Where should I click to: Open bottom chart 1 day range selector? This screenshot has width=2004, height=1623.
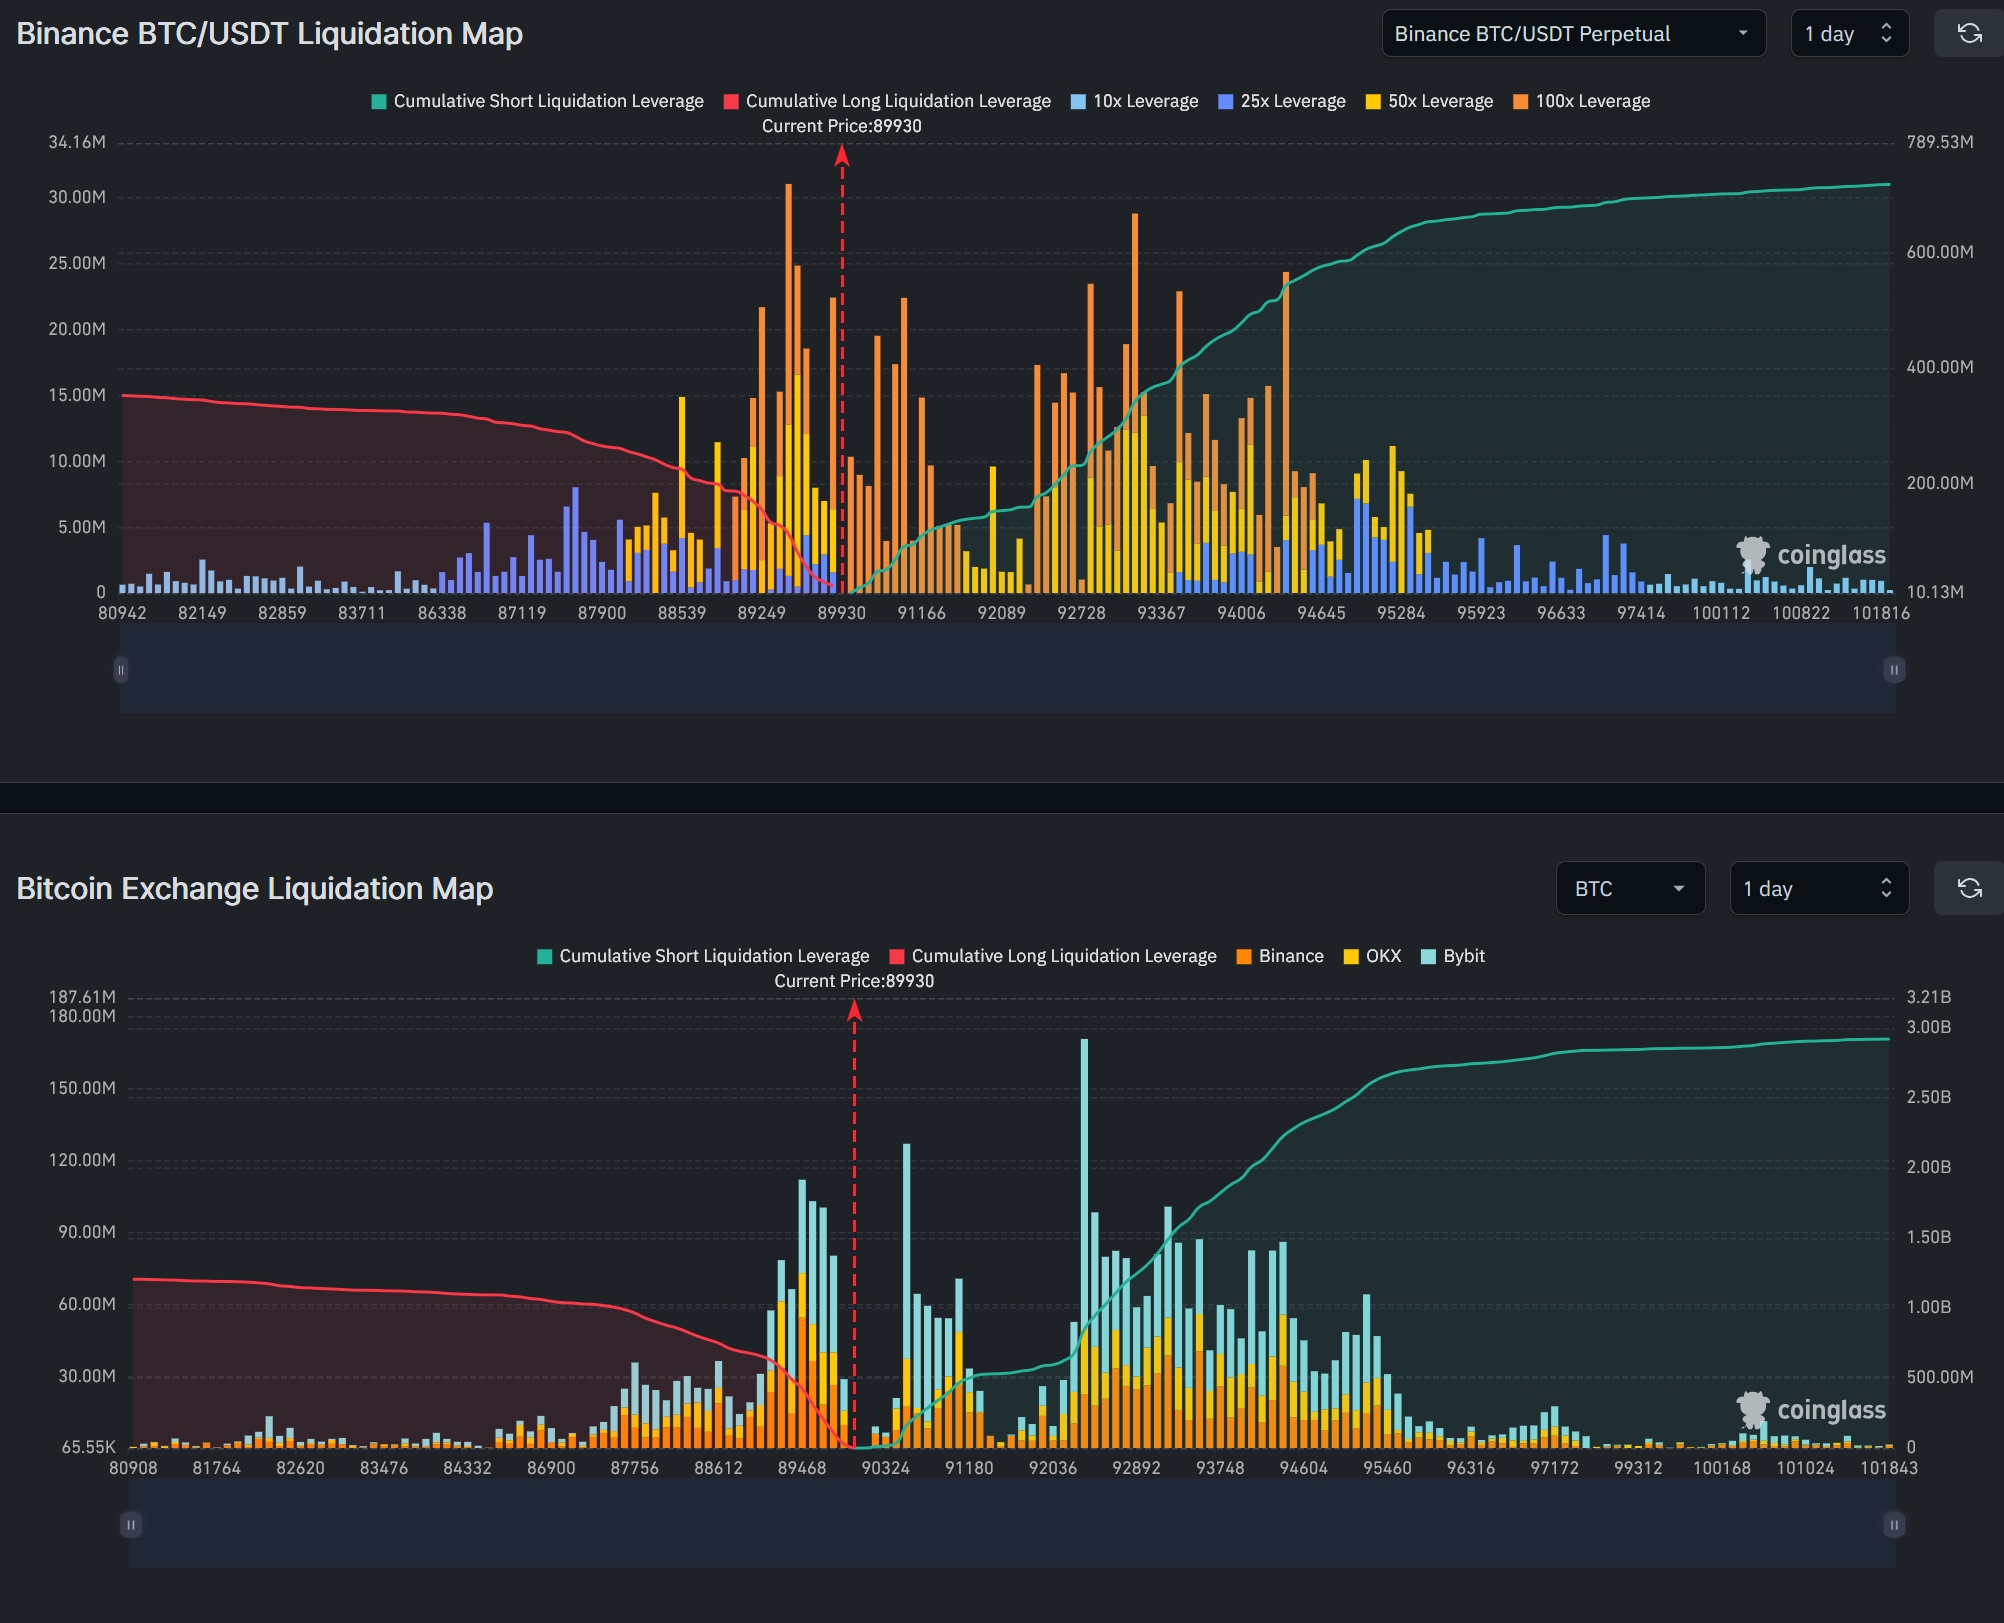[x=1818, y=888]
